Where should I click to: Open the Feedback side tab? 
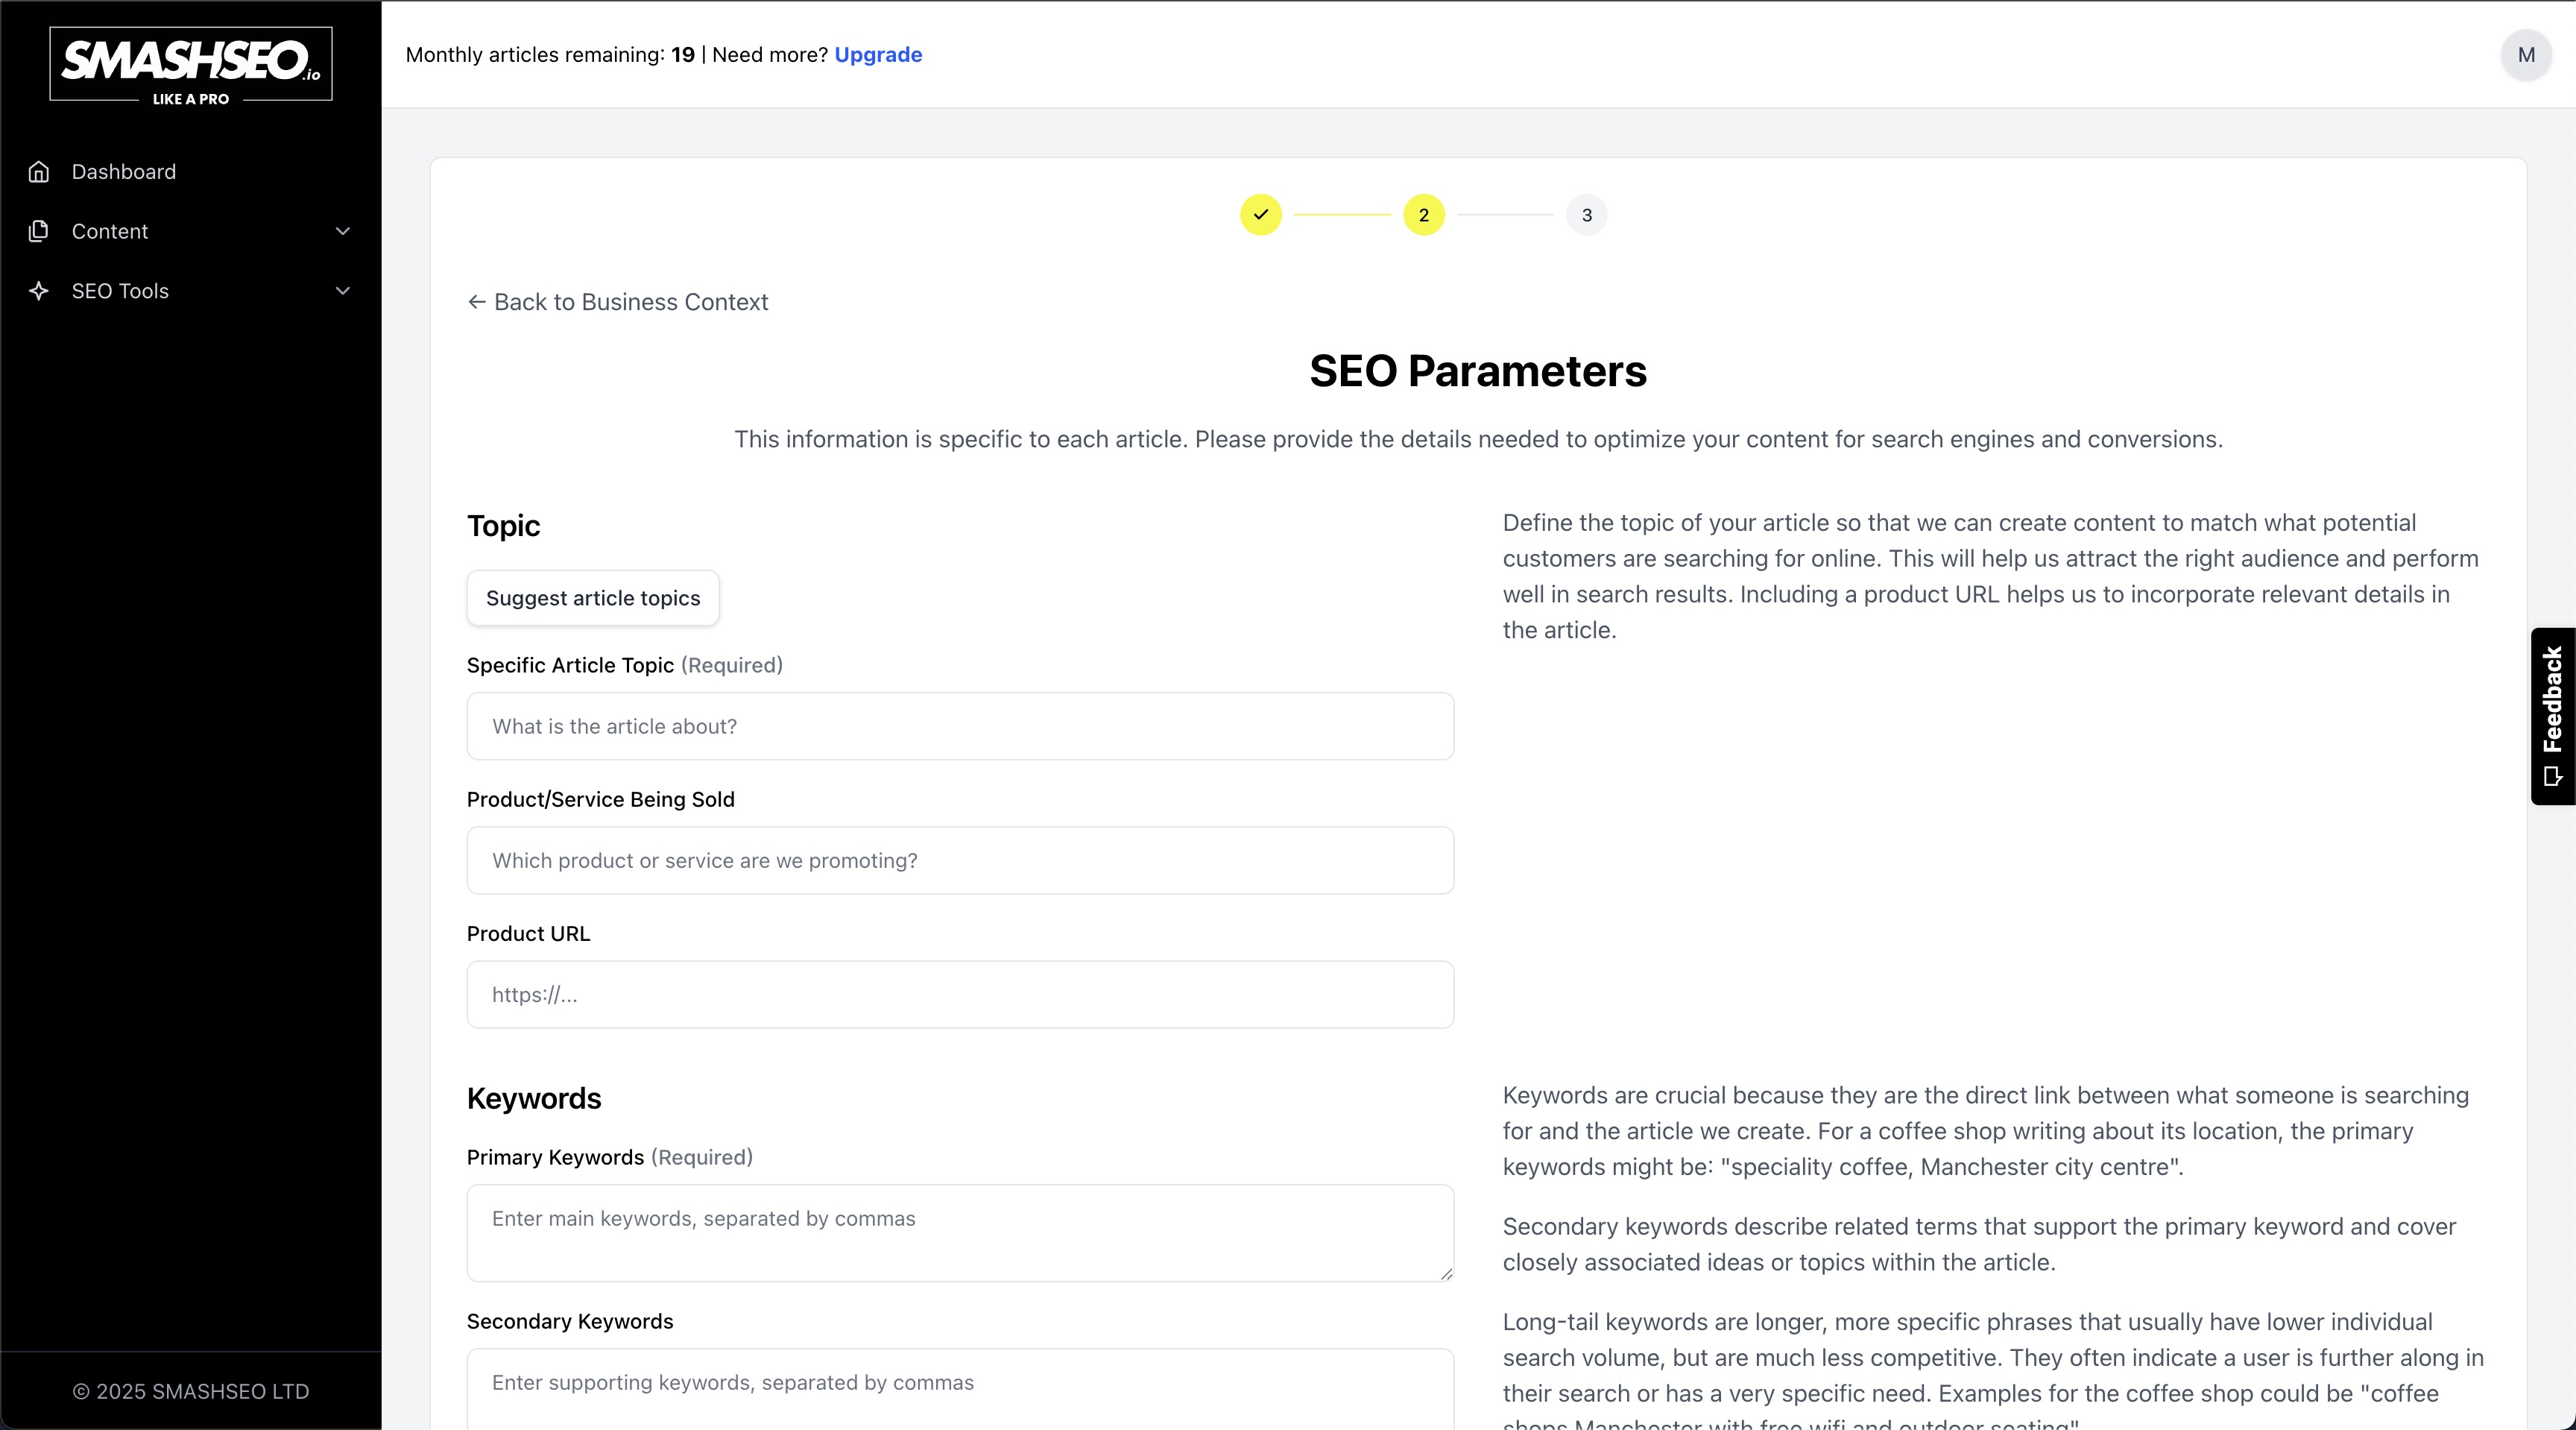click(2552, 715)
